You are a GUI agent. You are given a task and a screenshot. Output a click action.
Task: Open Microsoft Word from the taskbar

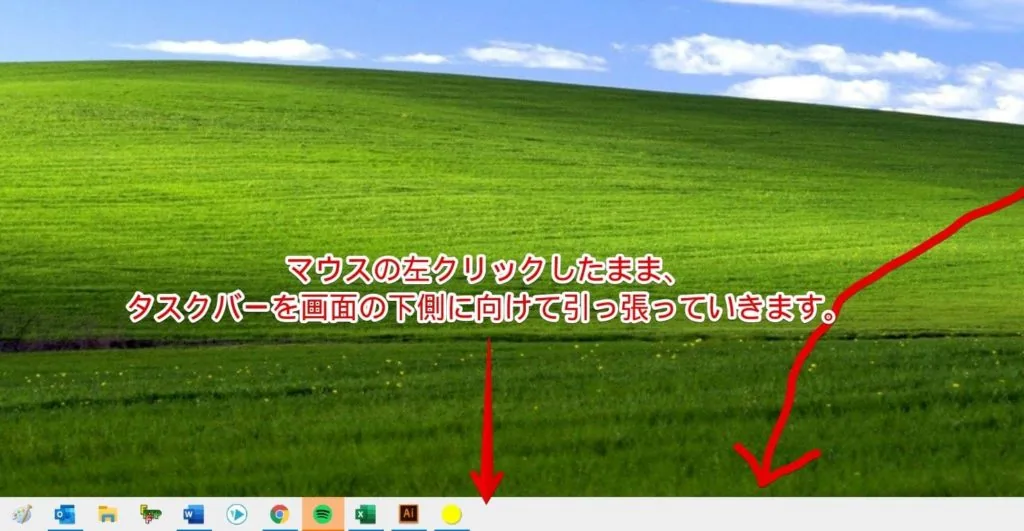coord(194,515)
